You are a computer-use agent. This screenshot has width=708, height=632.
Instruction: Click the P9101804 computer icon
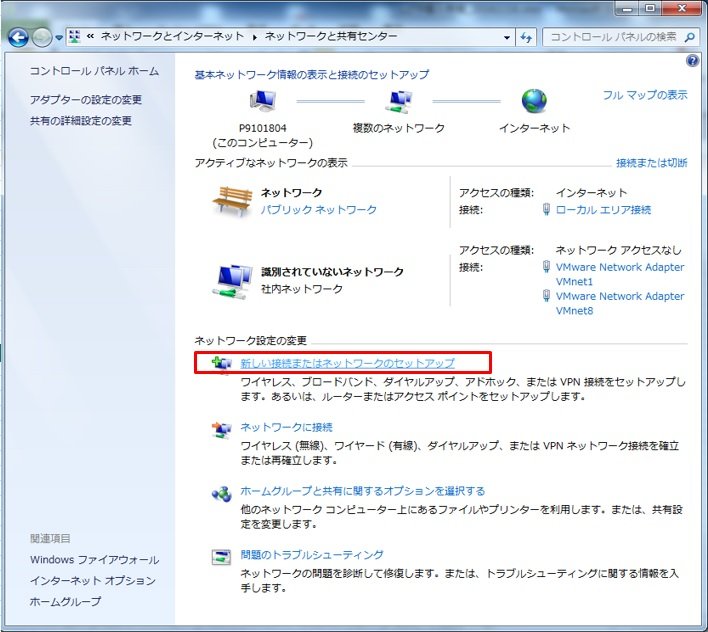click(262, 102)
